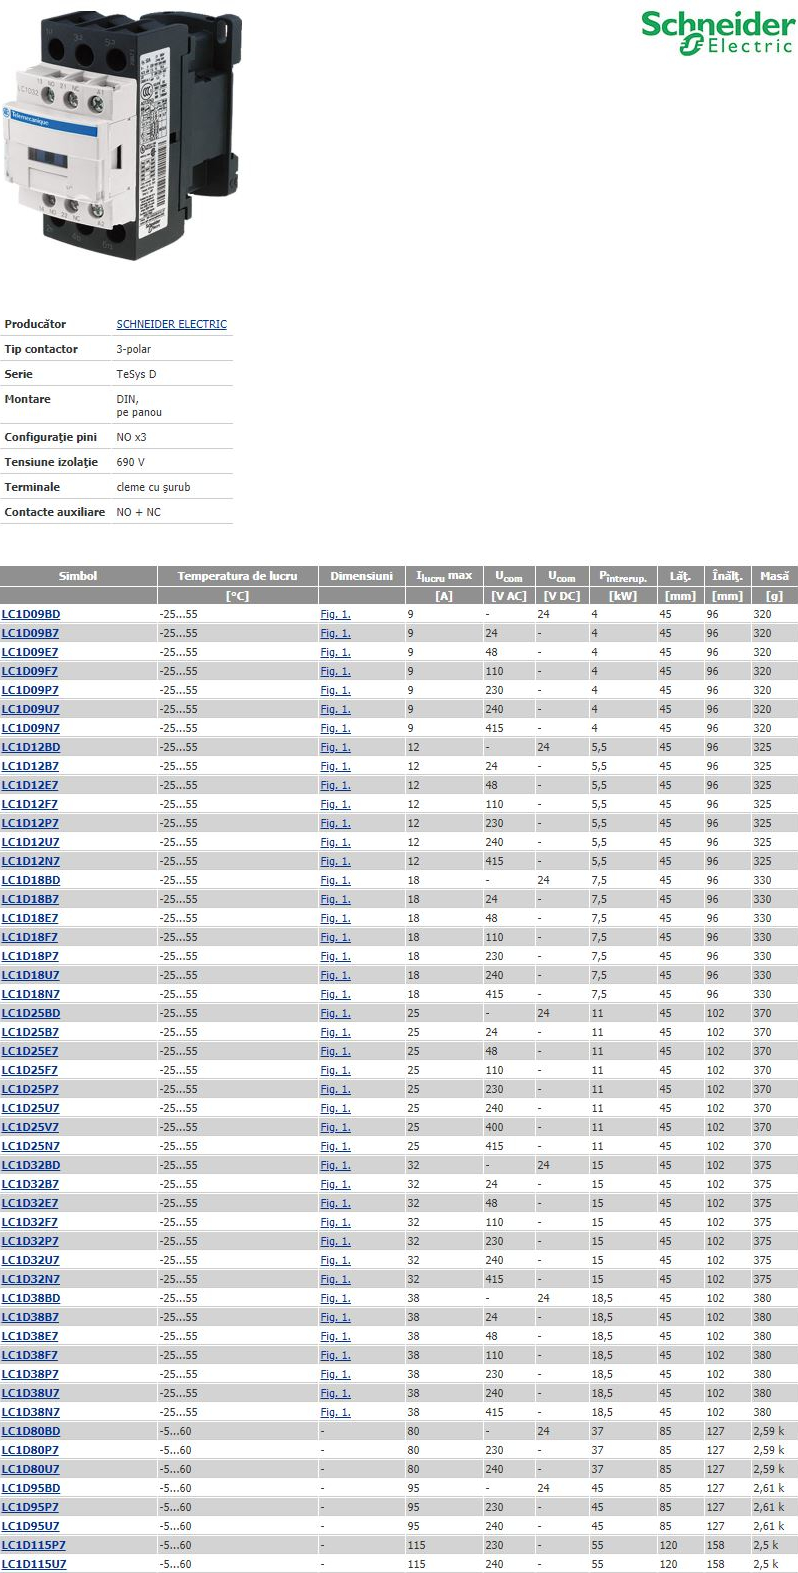Open product link LC1D12N7
The width and height of the screenshot is (798, 1573).
pos(31,861)
